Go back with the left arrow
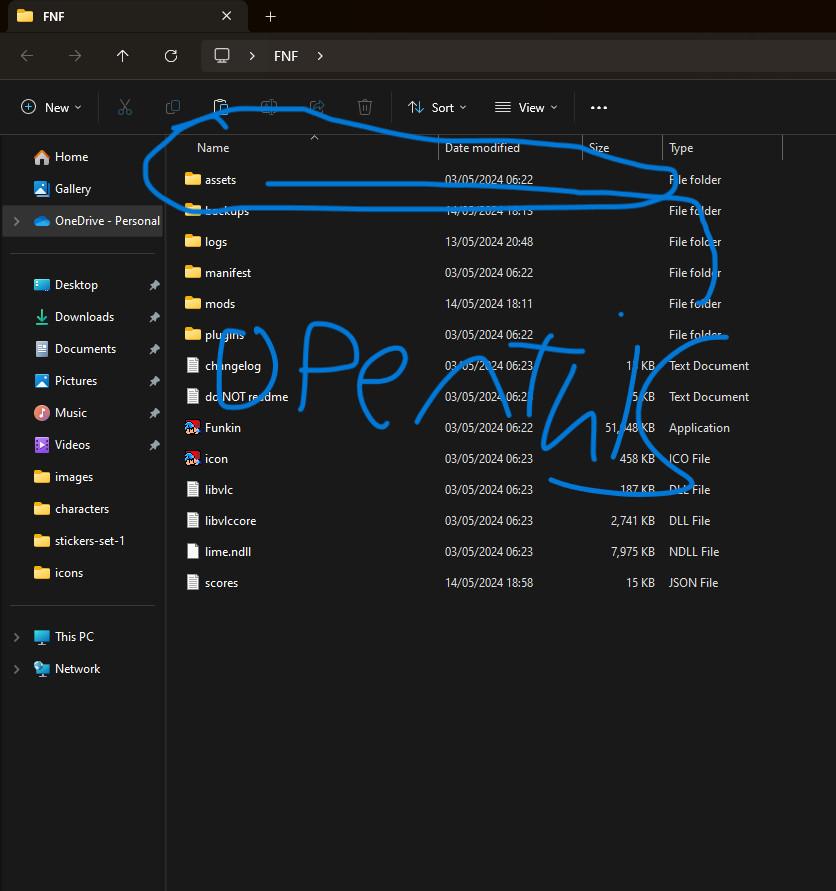Screen dimensions: 836x891 tap(27, 56)
